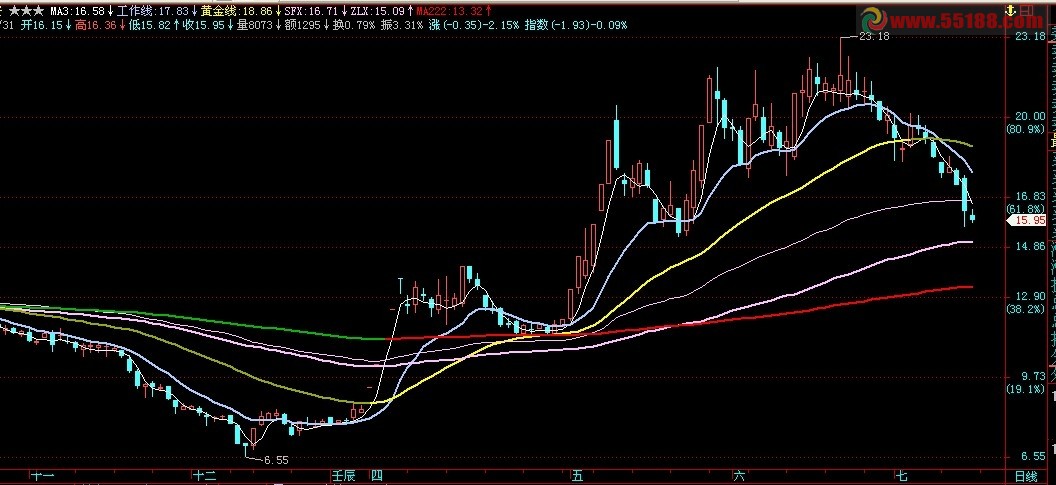Image resolution: width=1056 pixels, height=485 pixels.
Task: Open the 日线 period selector
Action: [x=1024, y=476]
